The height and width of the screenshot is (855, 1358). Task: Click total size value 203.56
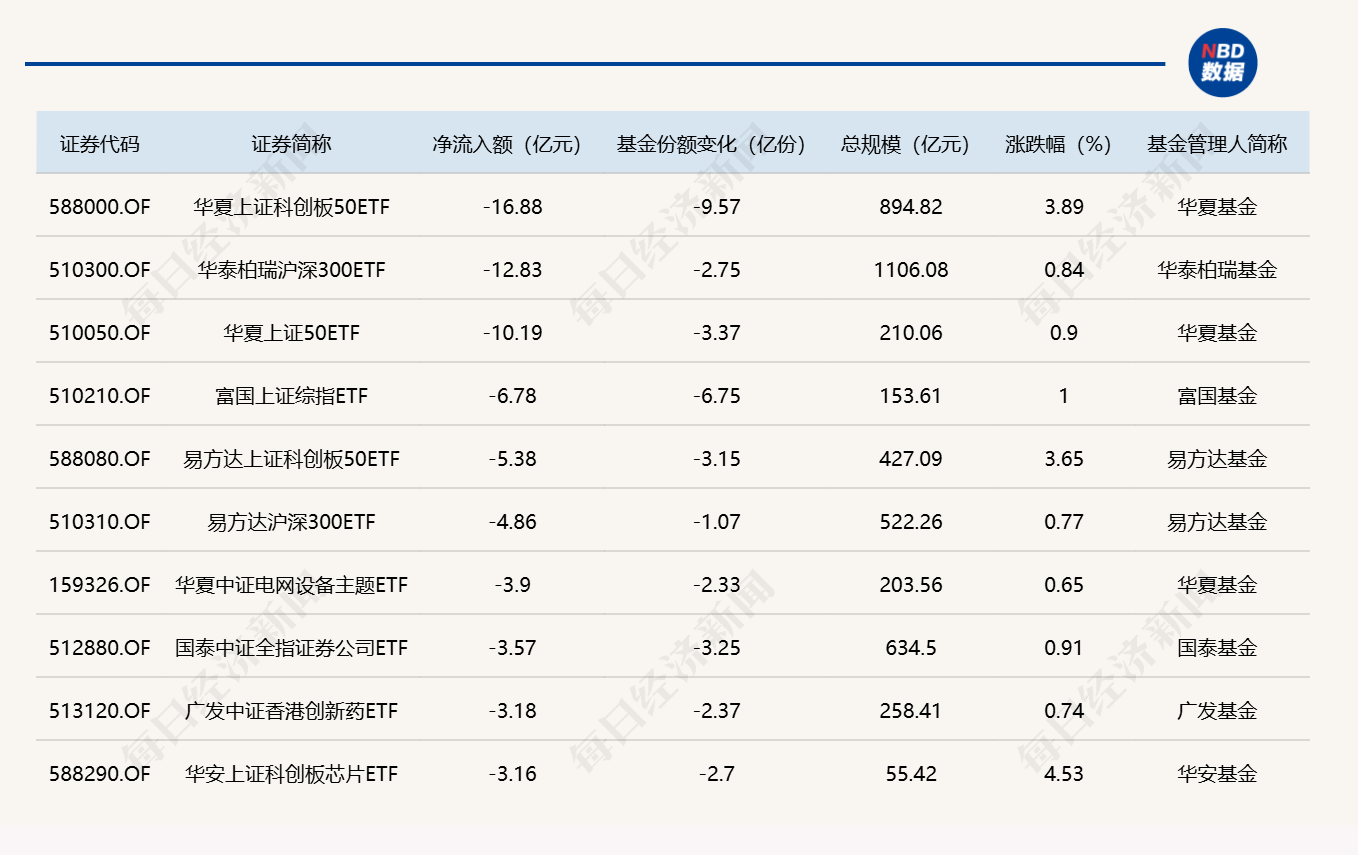click(911, 585)
